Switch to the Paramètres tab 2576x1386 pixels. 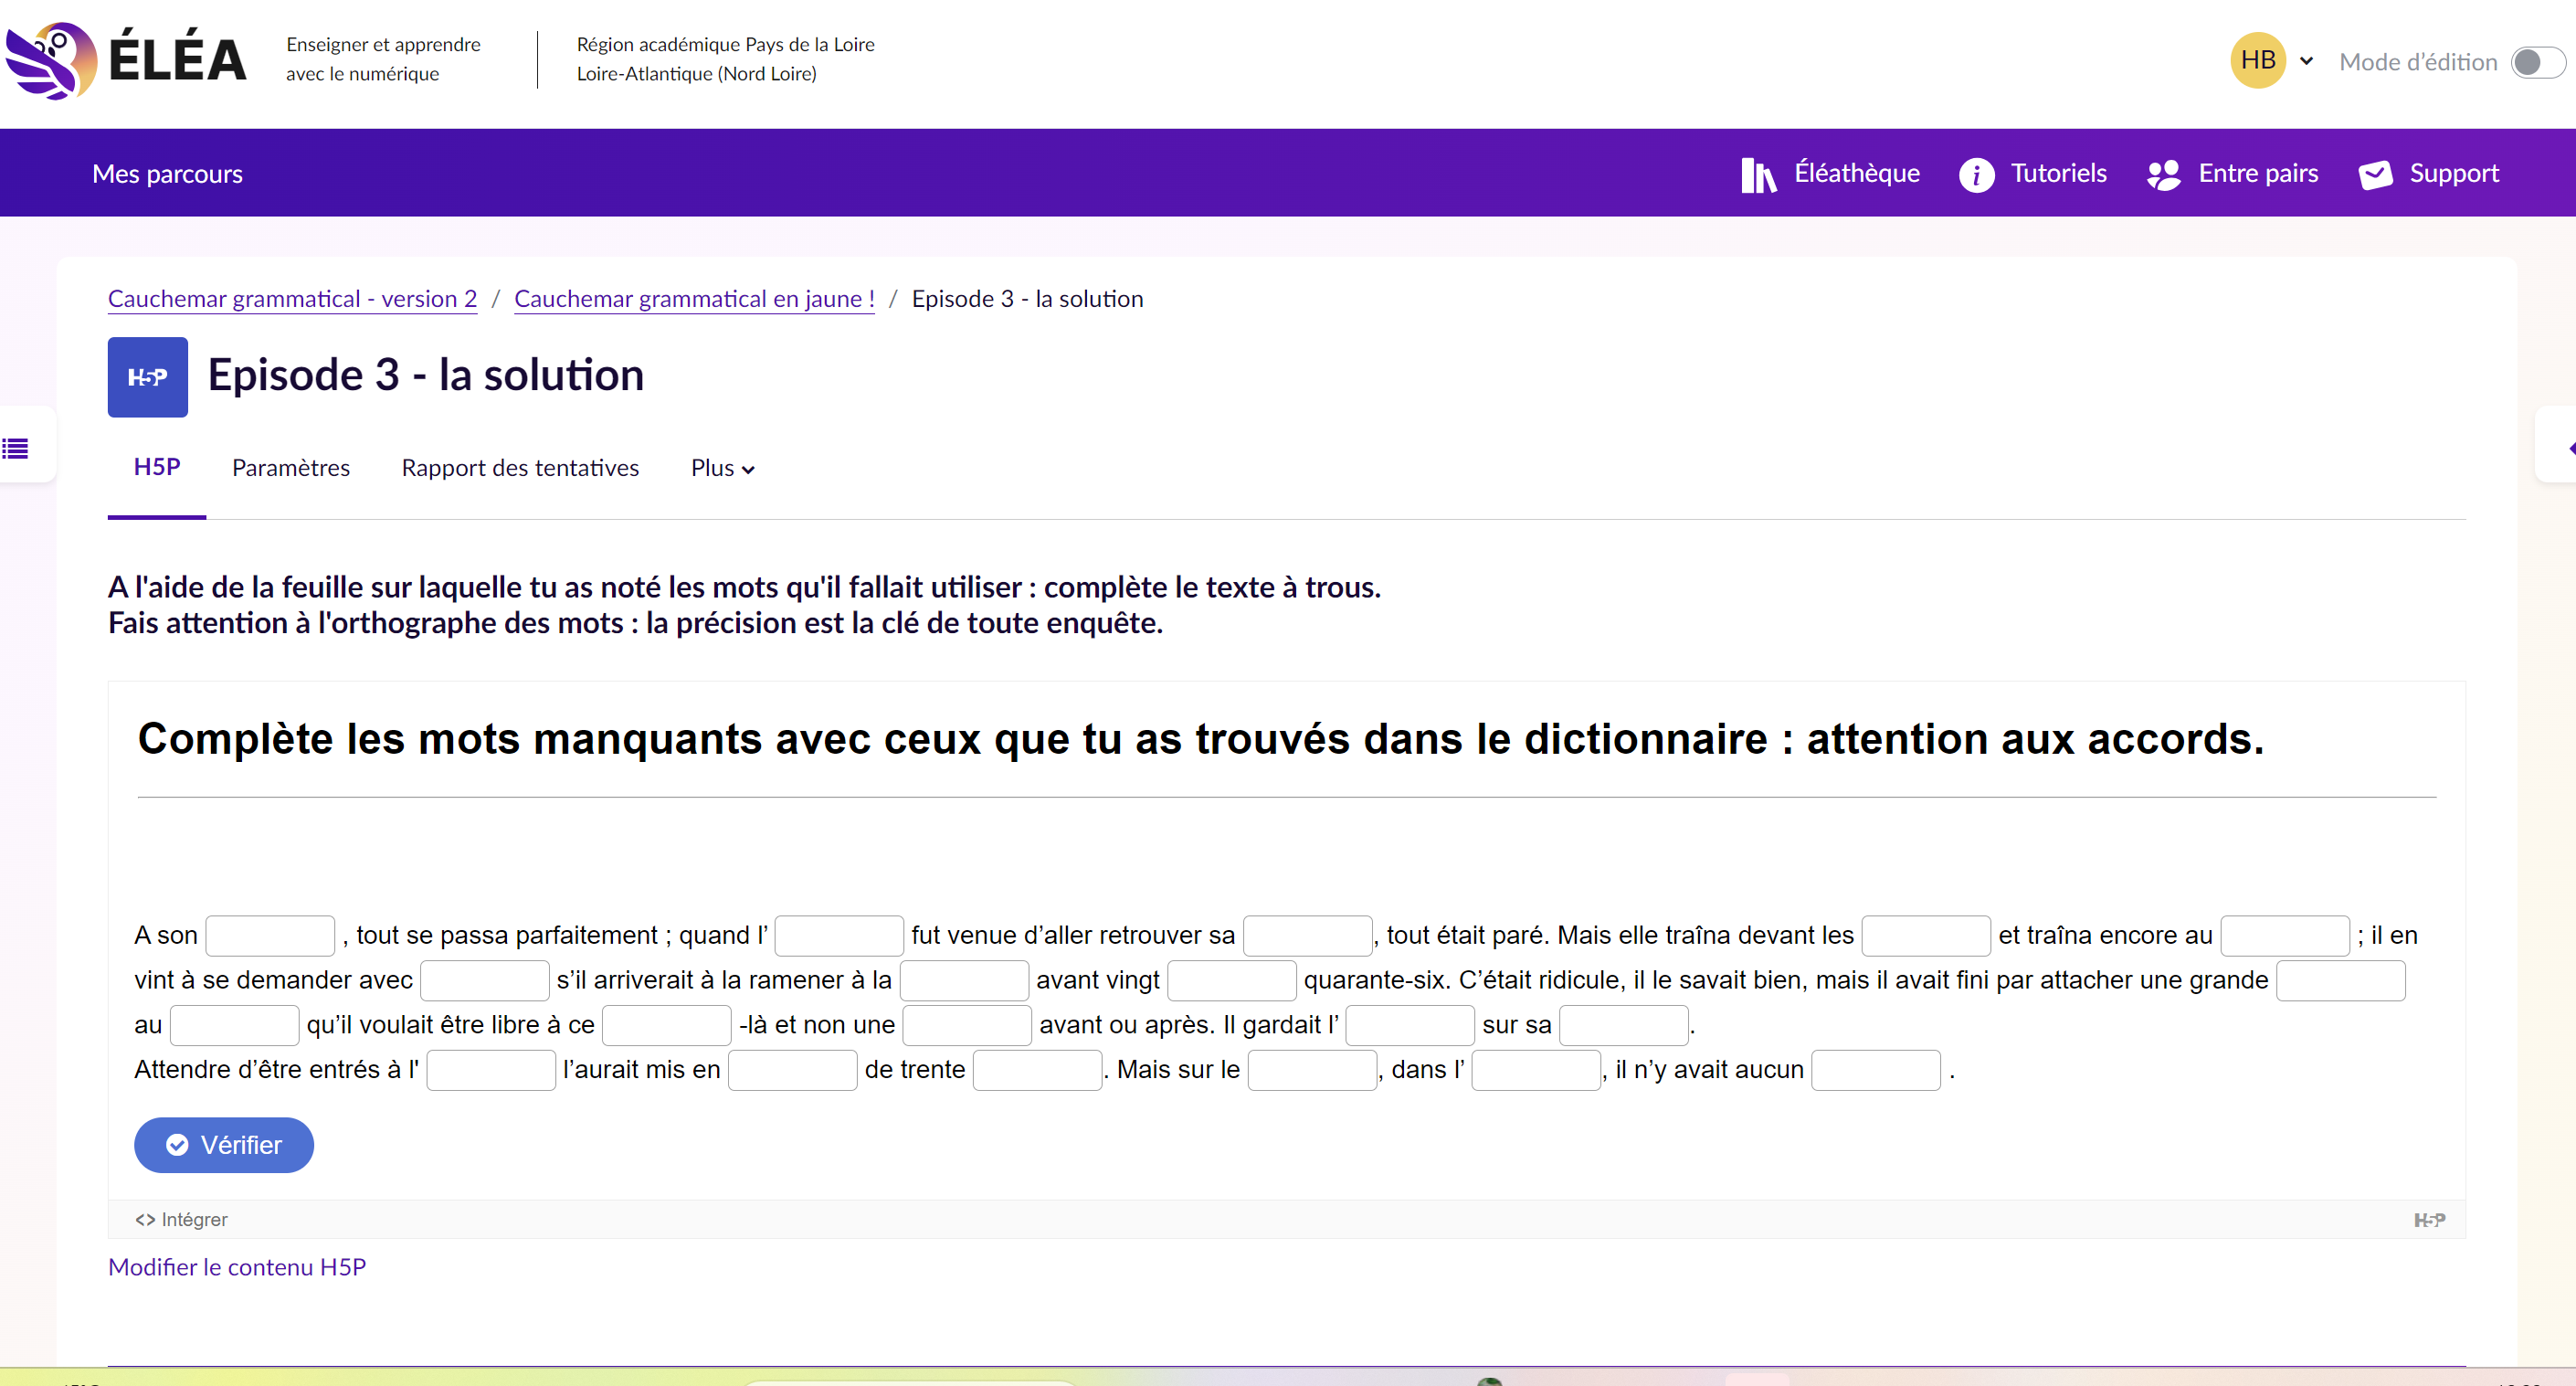(290, 468)
